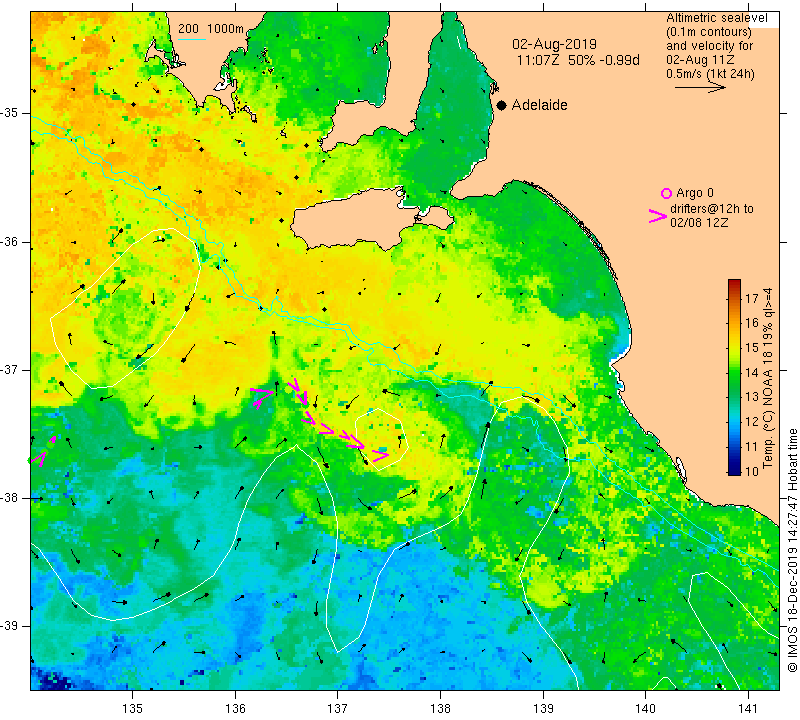
Task: Select the 'Adelaide' city label
Action: click(539, 105)
